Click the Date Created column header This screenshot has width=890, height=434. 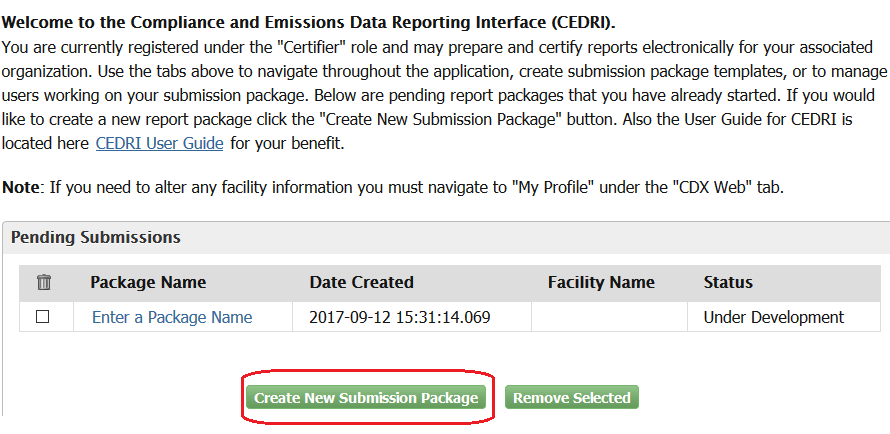pos(361,282)
